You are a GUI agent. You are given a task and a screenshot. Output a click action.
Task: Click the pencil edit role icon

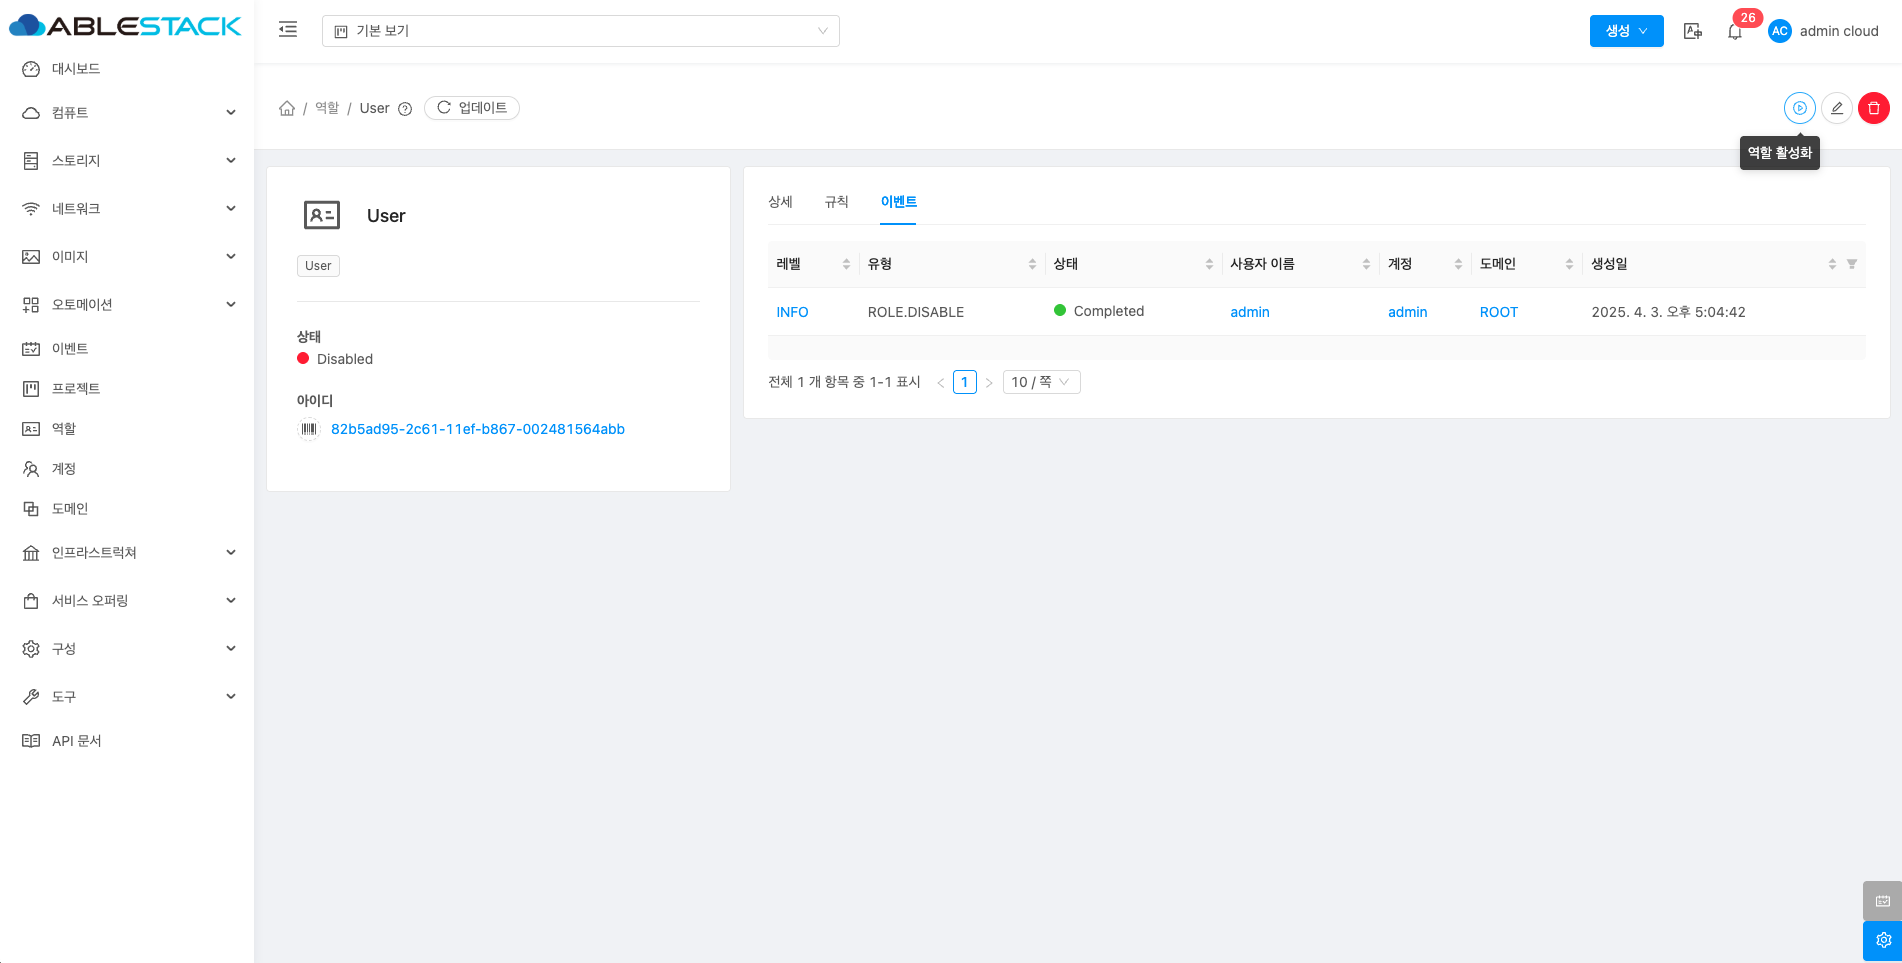[x=1837, y=108]
